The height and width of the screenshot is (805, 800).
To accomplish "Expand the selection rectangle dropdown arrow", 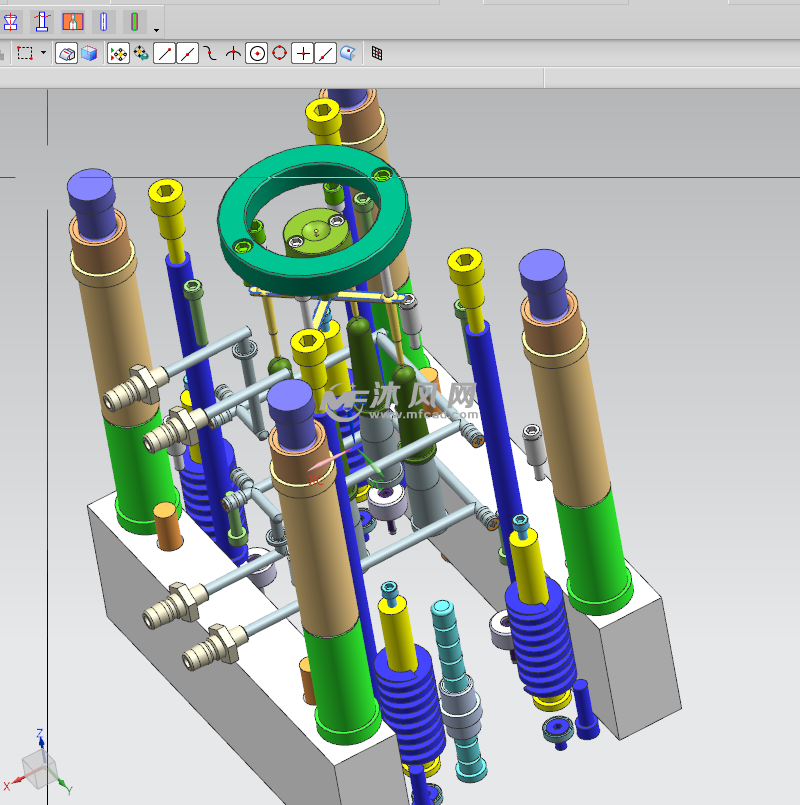I will [43, 53].
